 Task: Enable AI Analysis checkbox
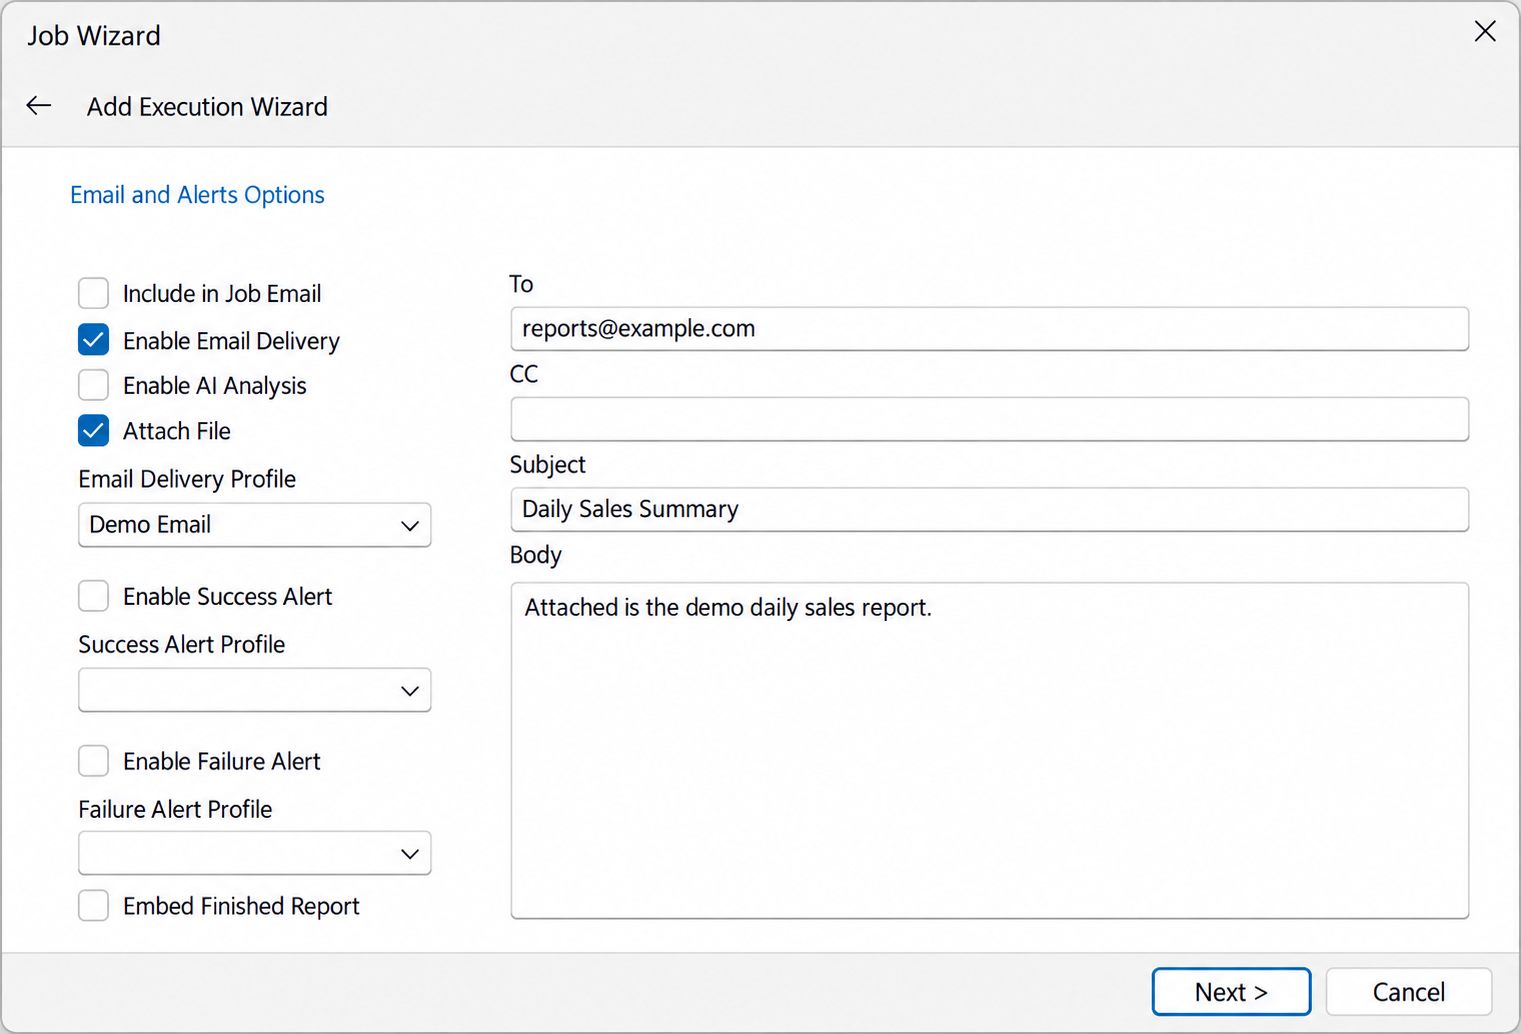pyautogui.click(x=94, y=385)
